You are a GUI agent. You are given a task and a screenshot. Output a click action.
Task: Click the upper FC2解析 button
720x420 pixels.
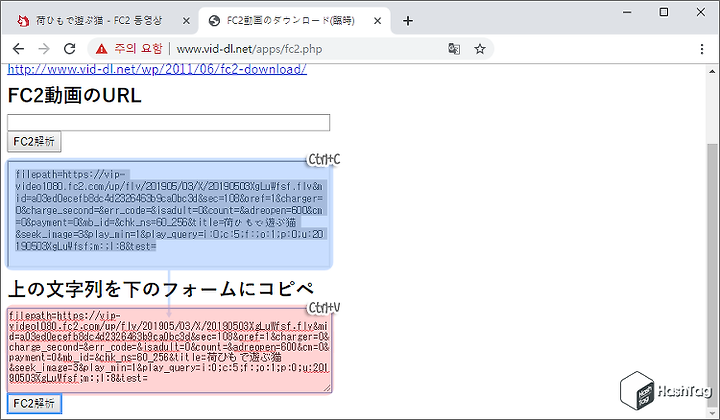point(34,141)
